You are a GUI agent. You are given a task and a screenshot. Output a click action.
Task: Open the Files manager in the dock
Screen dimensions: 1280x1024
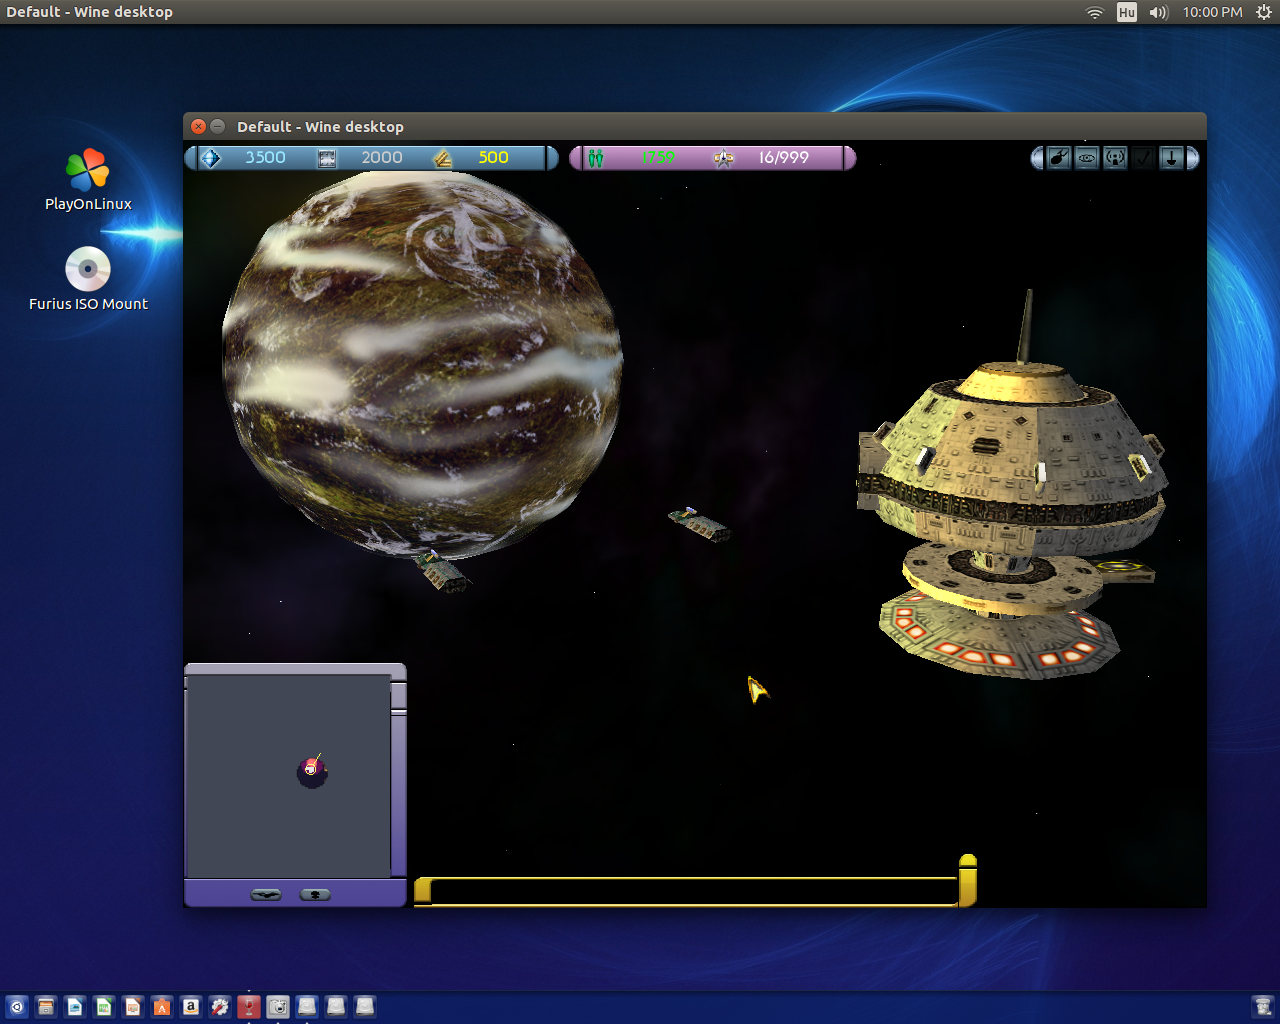point(46,1007)
